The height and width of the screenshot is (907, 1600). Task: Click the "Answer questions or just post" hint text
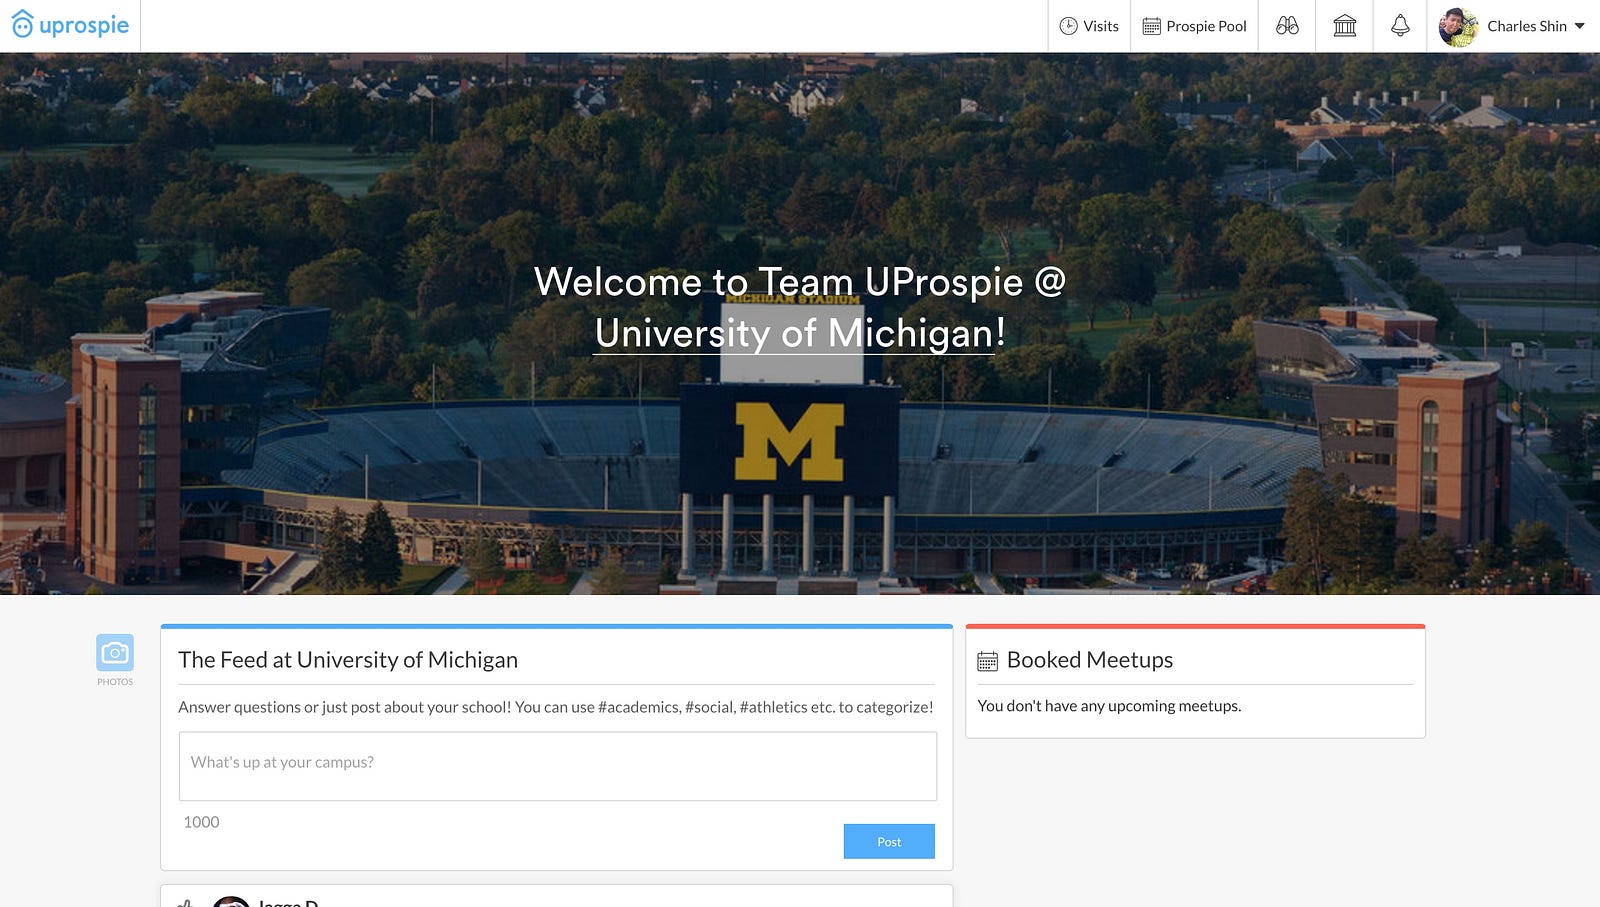(x=556, y=707)
